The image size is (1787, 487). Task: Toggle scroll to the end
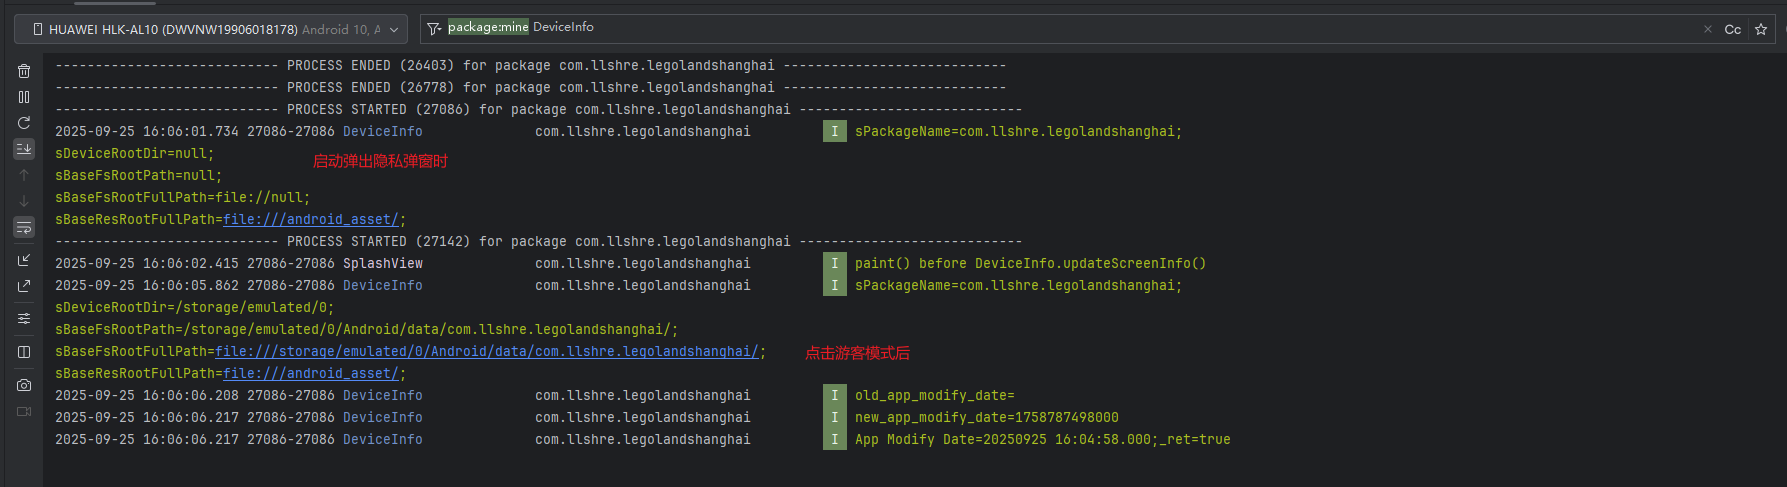pos(24,149)
